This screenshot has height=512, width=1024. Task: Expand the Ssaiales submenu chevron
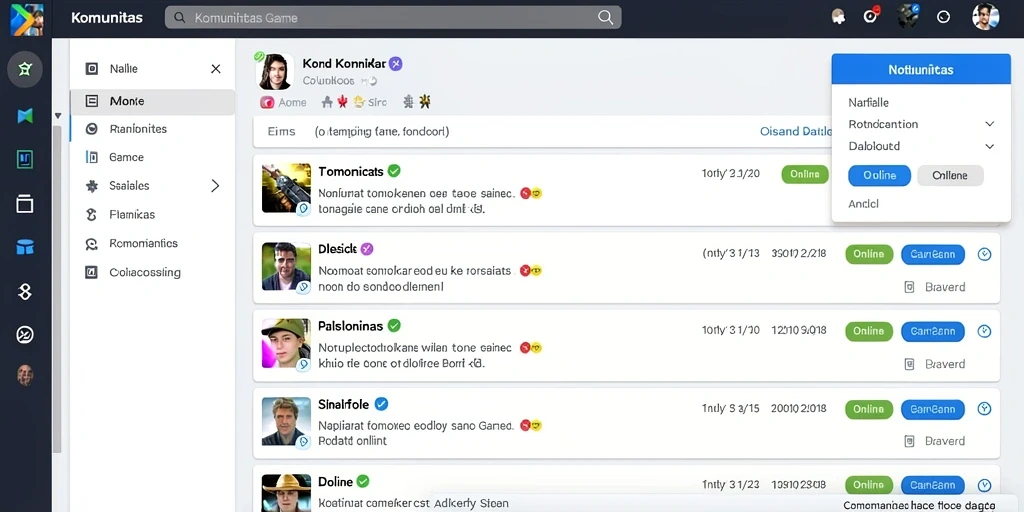215,186
